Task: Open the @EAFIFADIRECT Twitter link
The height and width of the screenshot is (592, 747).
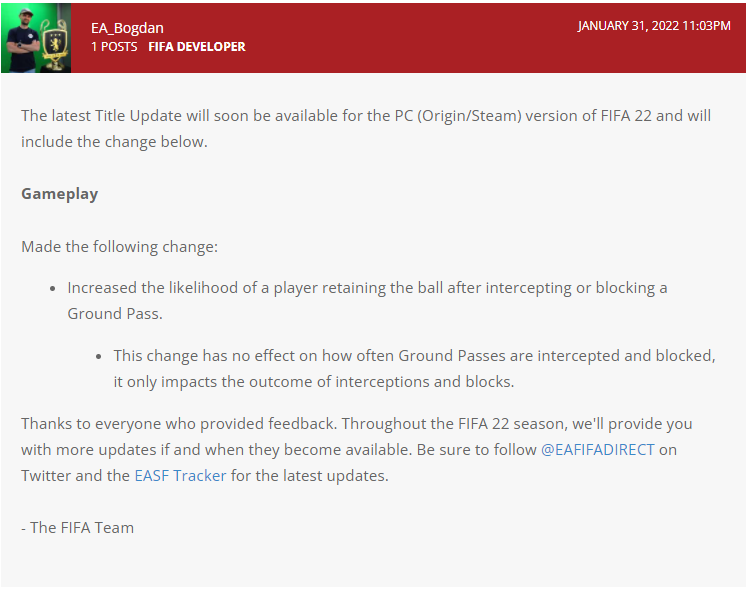Action: coord(597,449)
